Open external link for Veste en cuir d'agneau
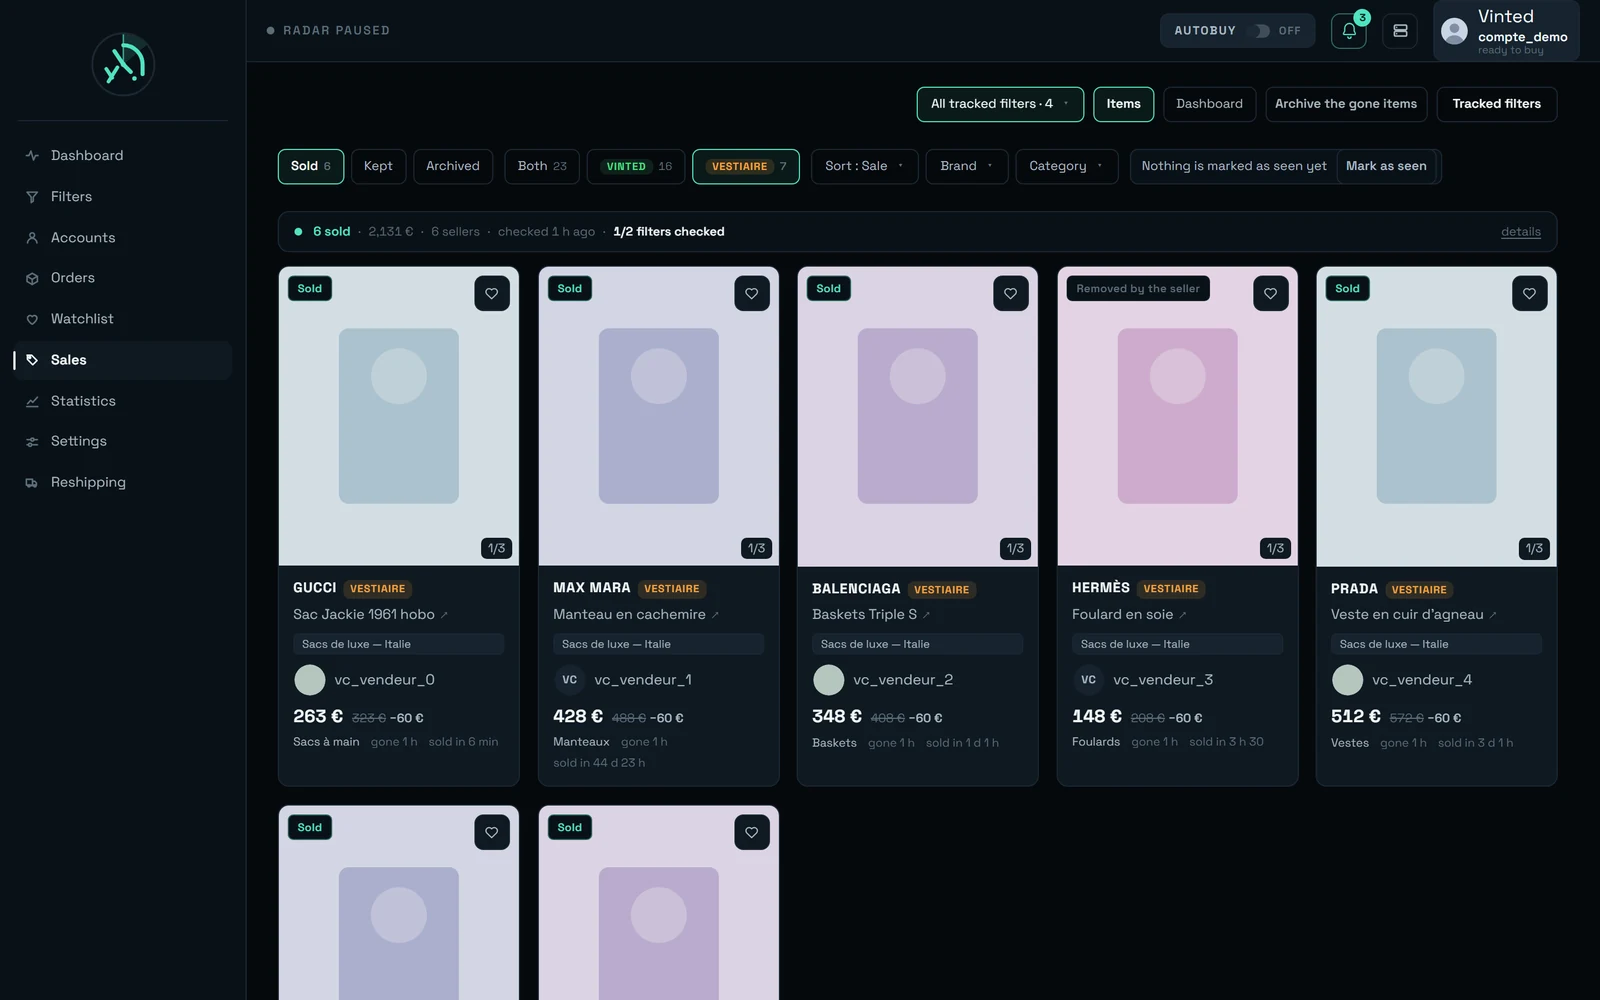The image size is (1600, 1000). click(1493, 615)
